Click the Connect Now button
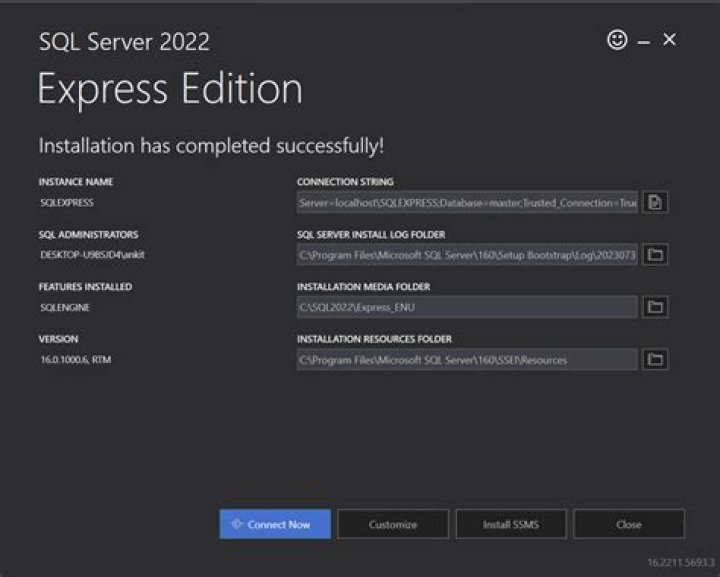Screen dimensions: 720x577 tap(275, 524)
